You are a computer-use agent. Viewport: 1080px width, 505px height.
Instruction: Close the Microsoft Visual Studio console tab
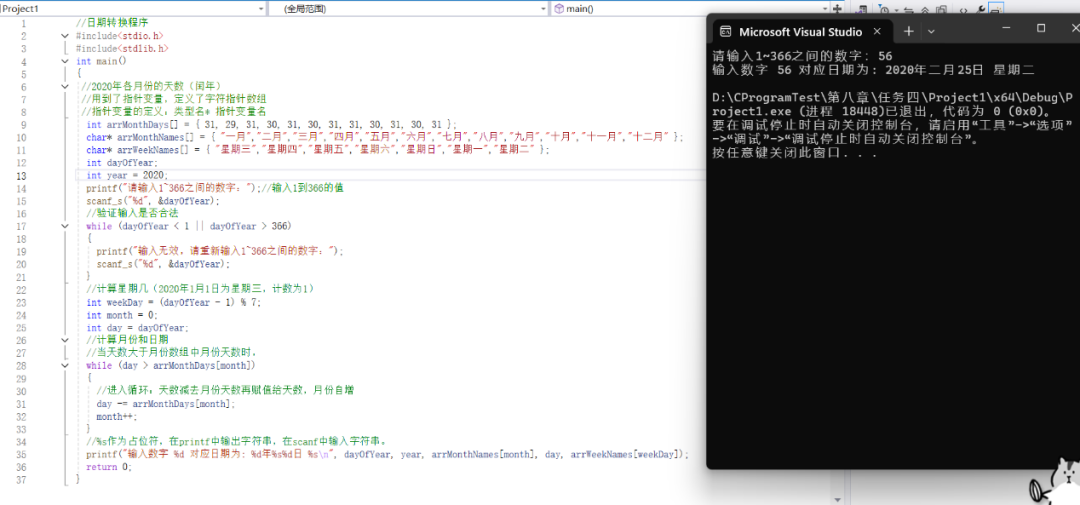[878, 32]
